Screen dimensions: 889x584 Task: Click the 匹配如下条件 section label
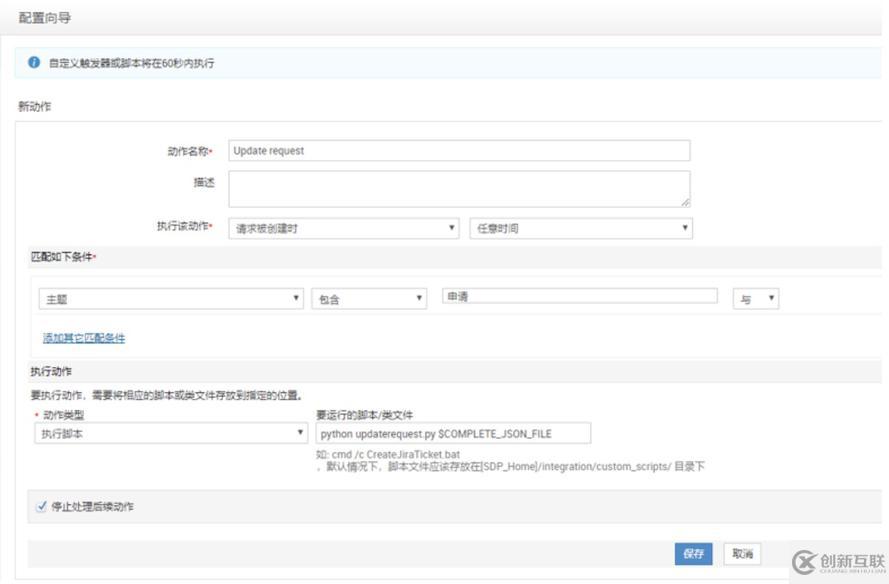pos(62,257)
